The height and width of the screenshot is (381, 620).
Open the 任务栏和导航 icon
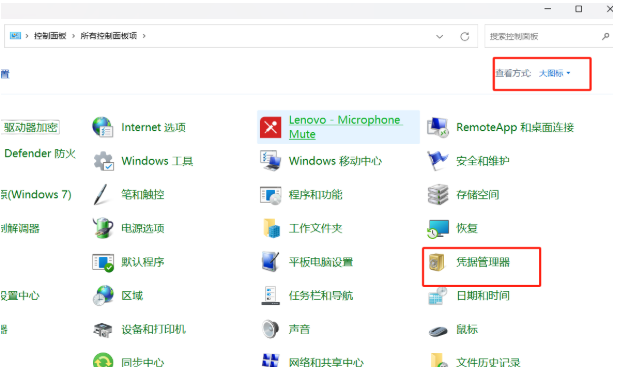point(270,296)
